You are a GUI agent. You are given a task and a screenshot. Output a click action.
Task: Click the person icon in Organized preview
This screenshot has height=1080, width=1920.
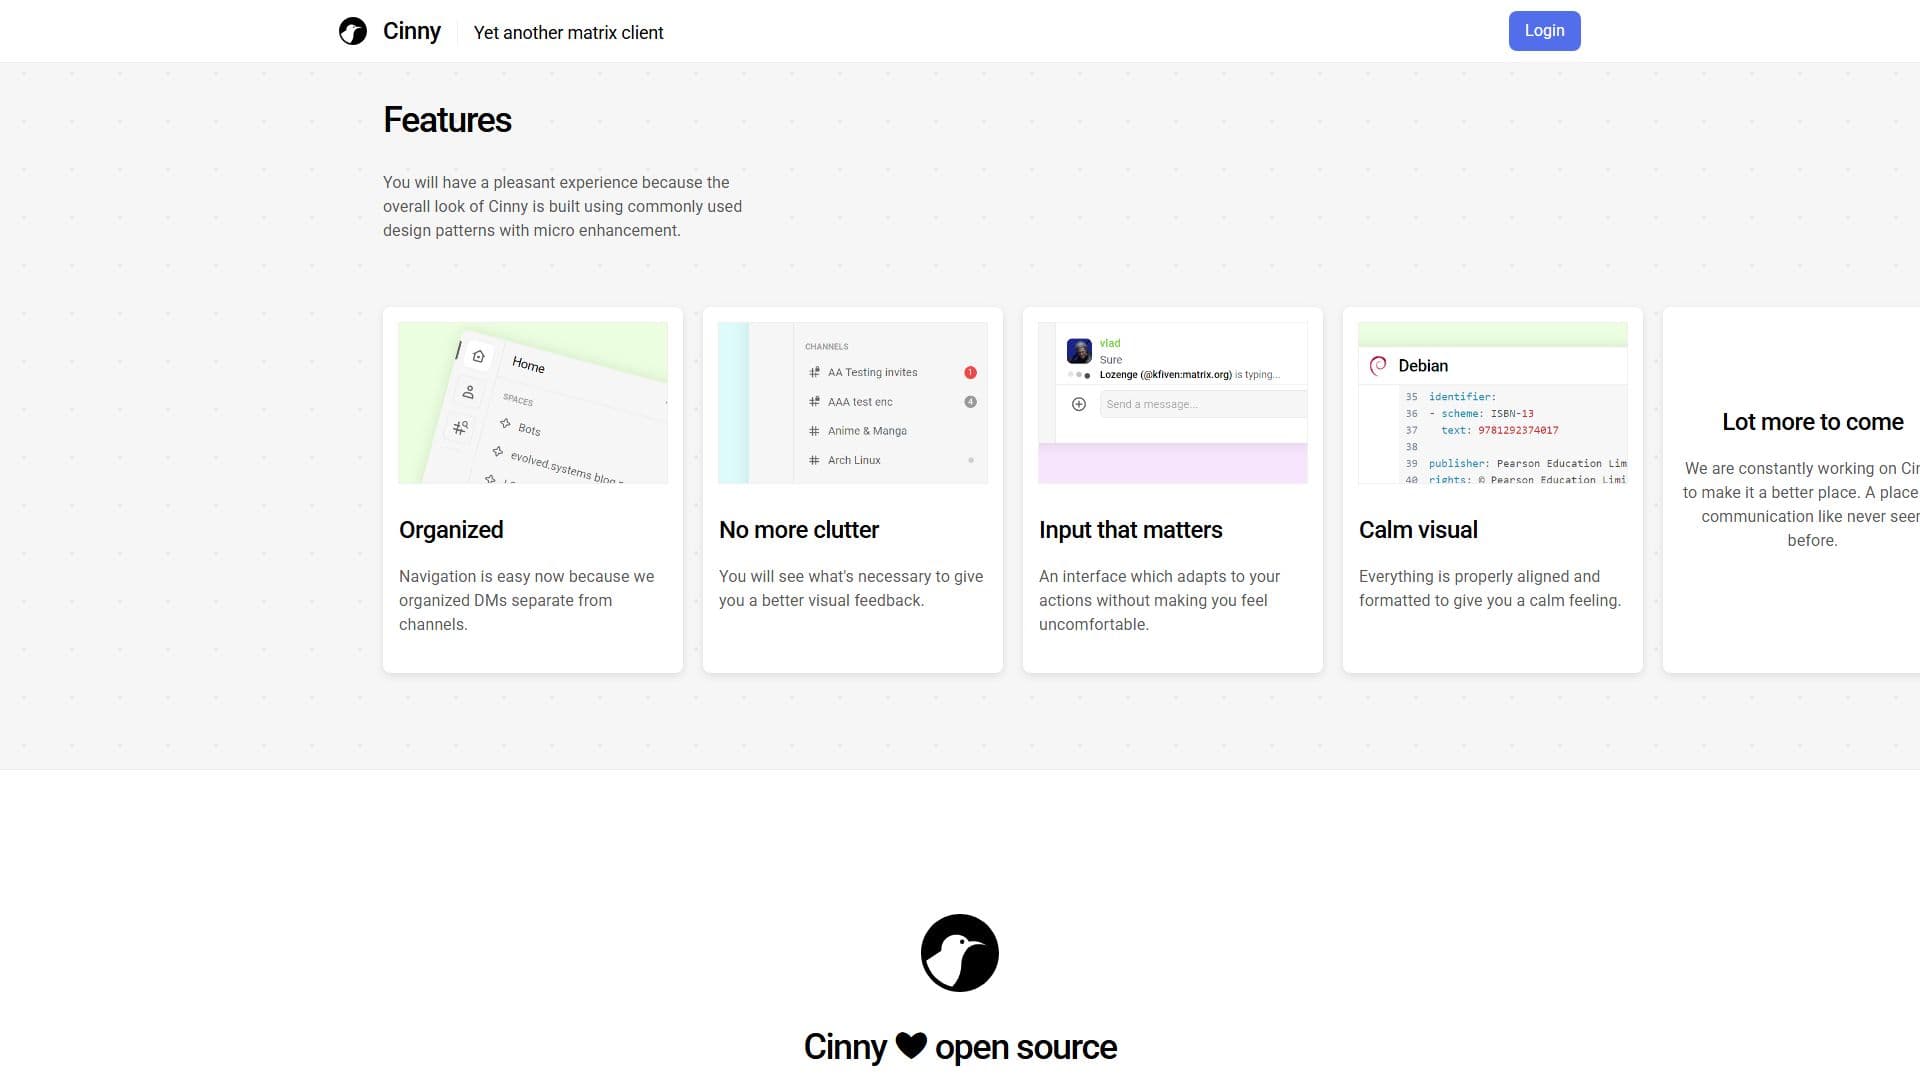468,392
